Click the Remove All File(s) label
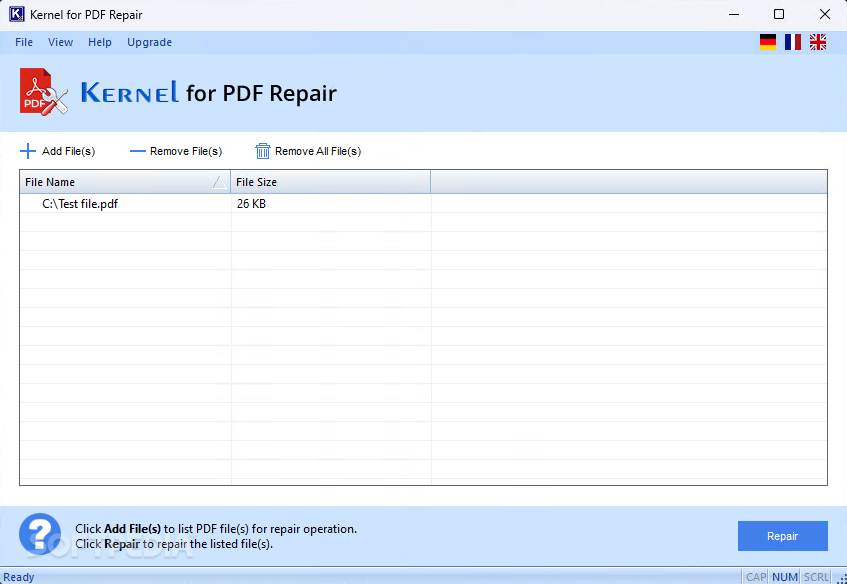Screen dimensions: 847x584 [x=318, y=151]
